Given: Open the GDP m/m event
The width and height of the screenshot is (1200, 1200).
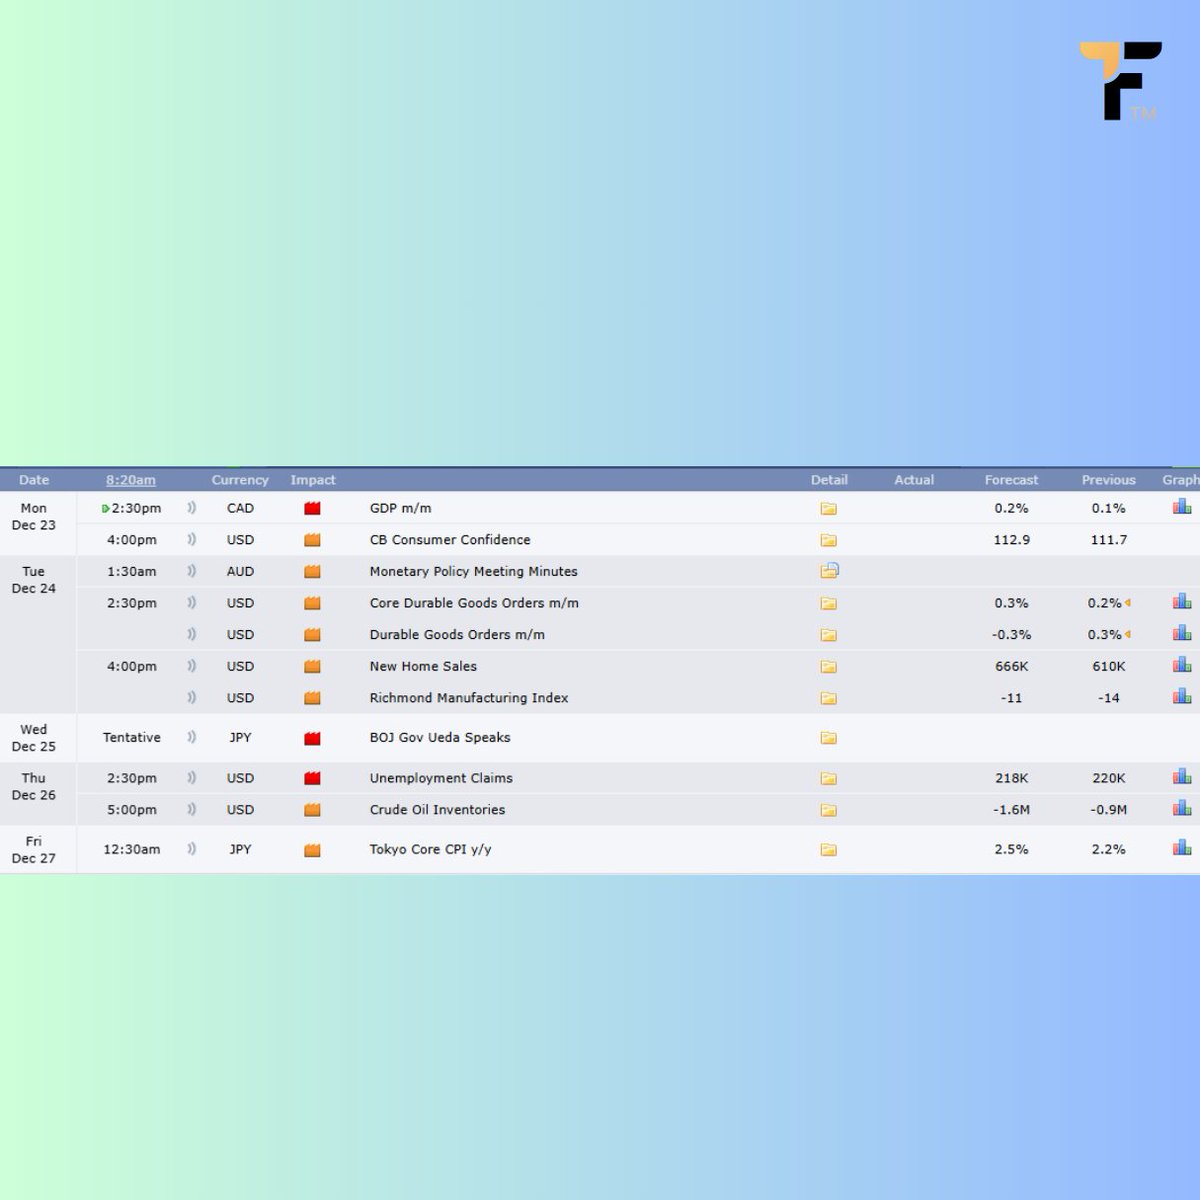Looking at the screenshot, I should tap(401, 508).
